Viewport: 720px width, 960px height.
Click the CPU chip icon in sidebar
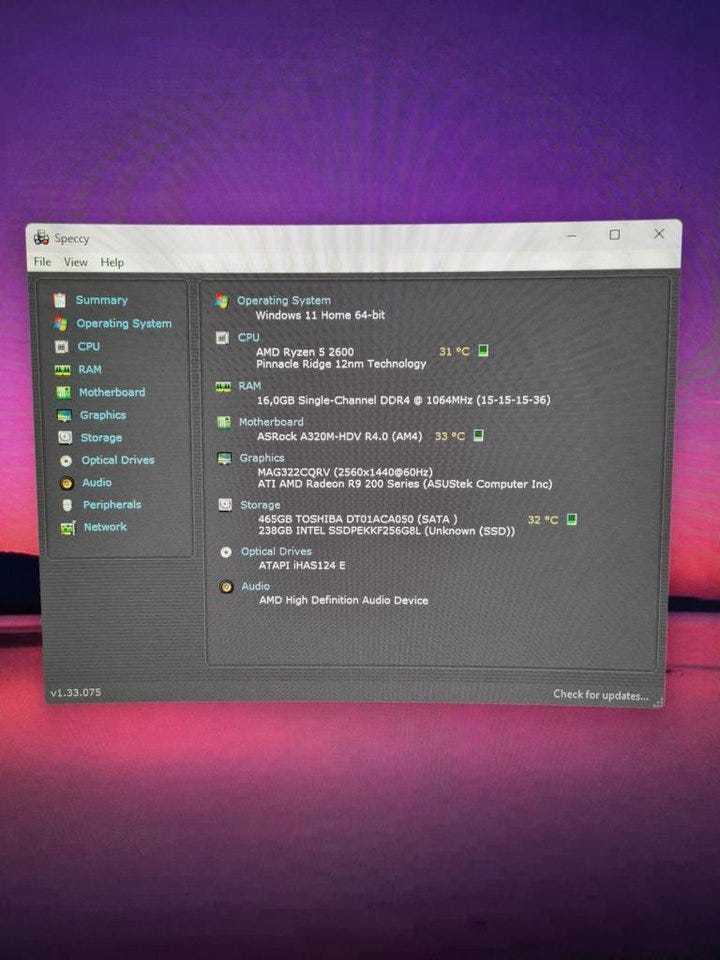61,347
